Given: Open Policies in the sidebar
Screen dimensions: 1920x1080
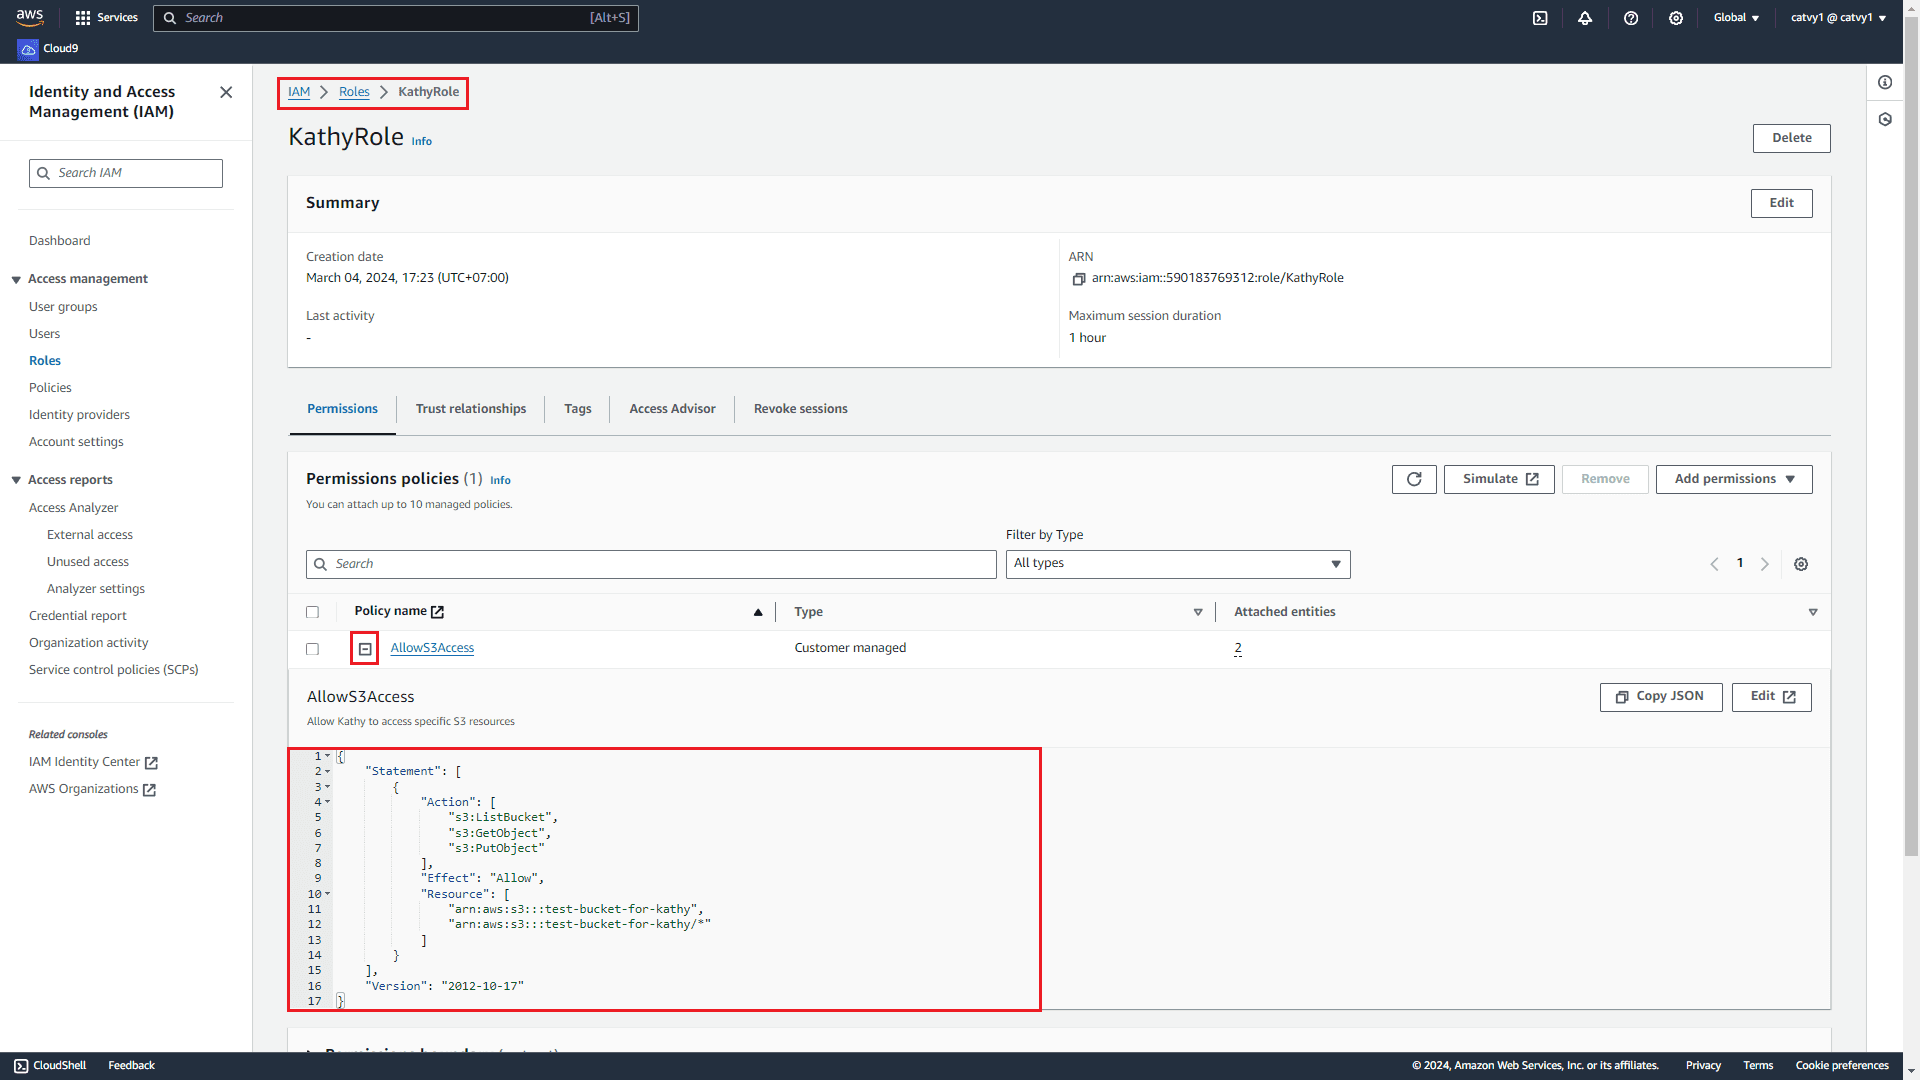Looking at the screenshot, I should (x=50, y=388).
